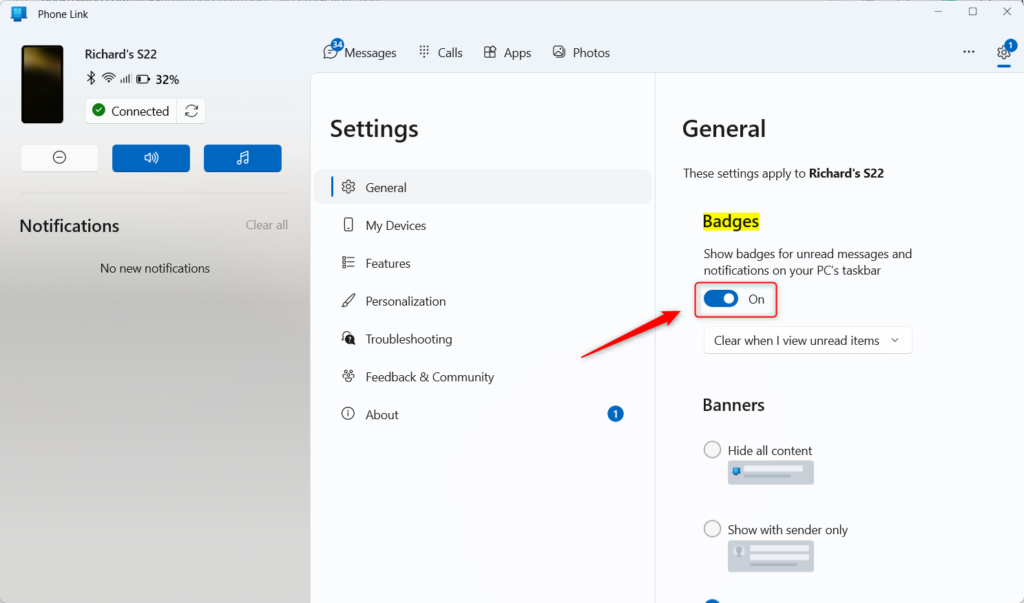Expand the Clear when I view unread items dropdown
Screen dimensions: 1024x603
(x=807, y=340)
